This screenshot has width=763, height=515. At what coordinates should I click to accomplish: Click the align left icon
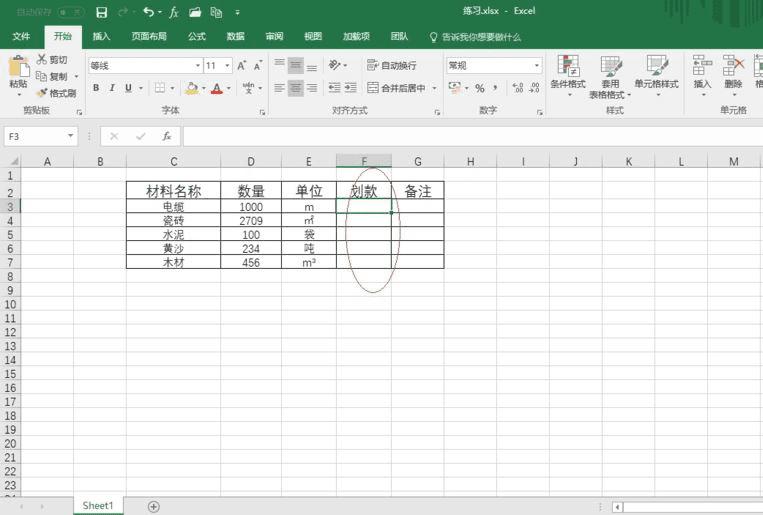click(x=279, y=88)
